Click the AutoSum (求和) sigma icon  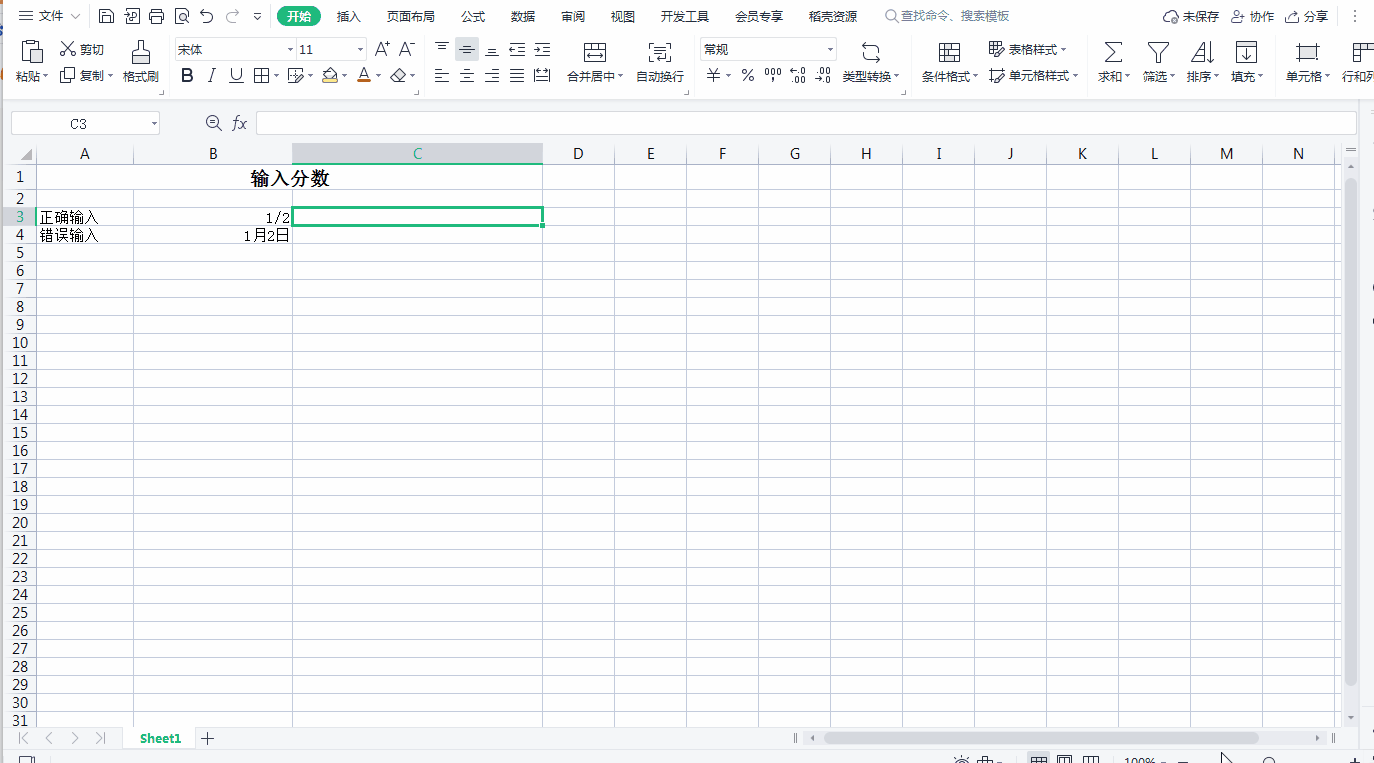coord(1113,52)
